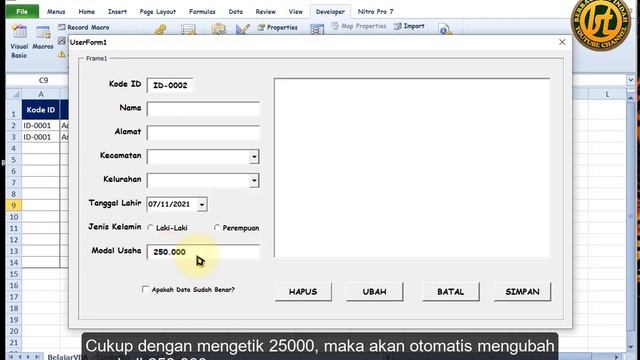Screen dimensions: 640x360
Task: Open Add-Ins icon in Developer ribbon
Action: [x=160, y=29]
